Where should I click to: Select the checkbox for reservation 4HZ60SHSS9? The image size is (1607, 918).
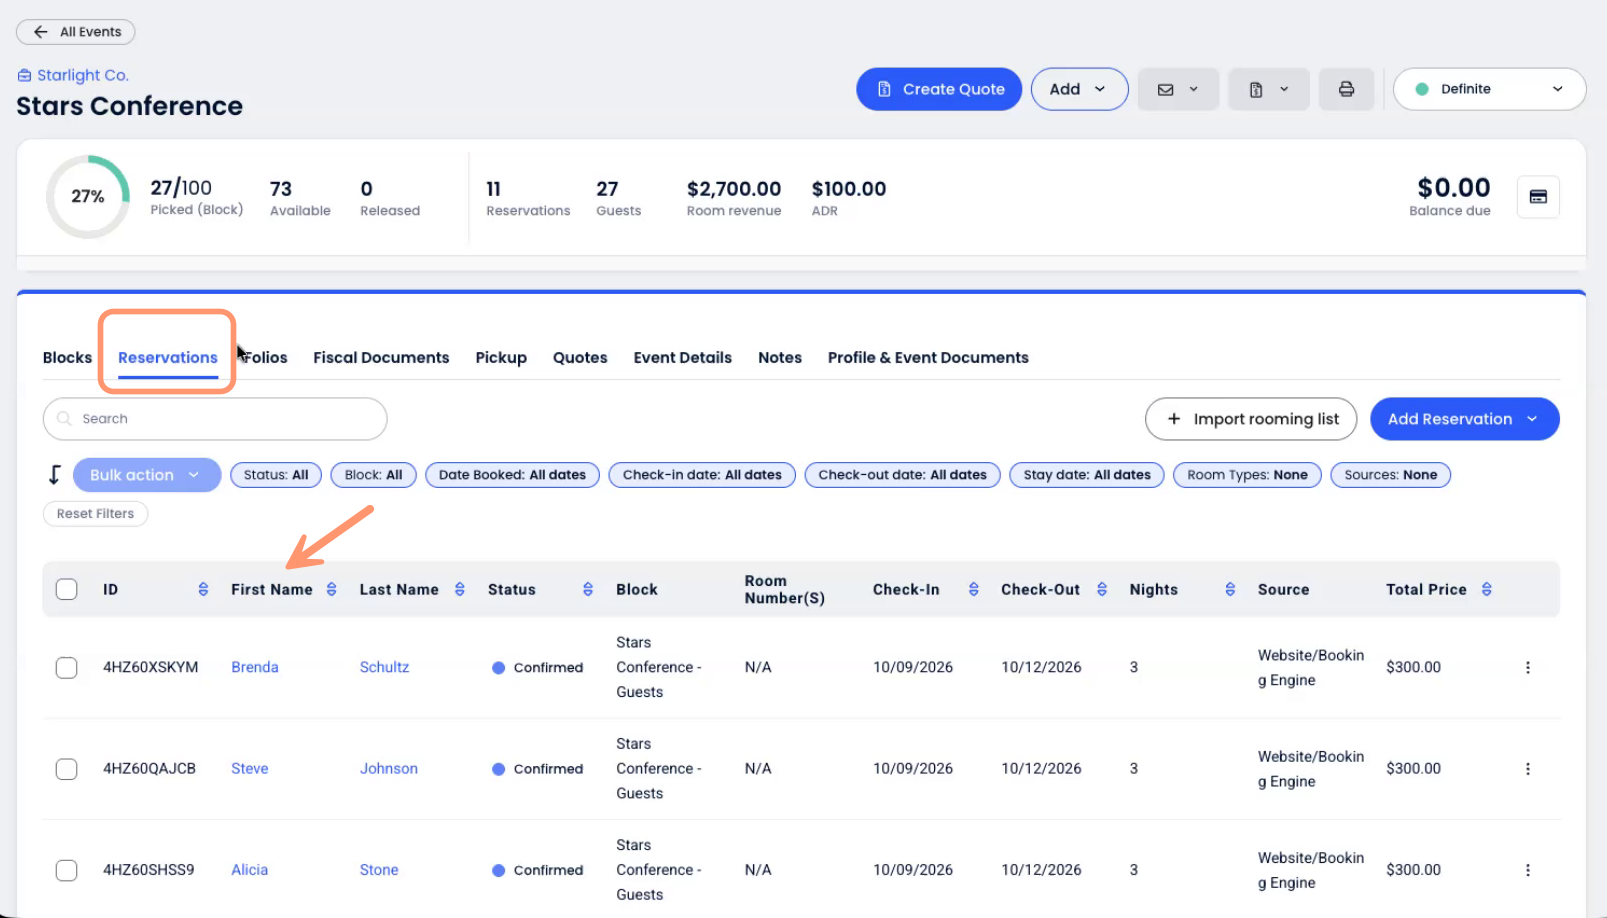(67, 871)
